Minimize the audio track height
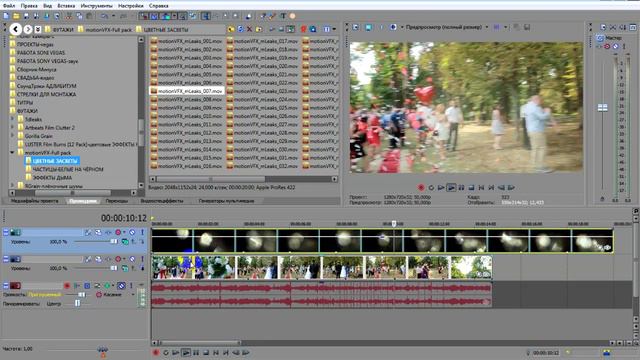640x360 pixels. pyautogui.click(x=6, y=285)
